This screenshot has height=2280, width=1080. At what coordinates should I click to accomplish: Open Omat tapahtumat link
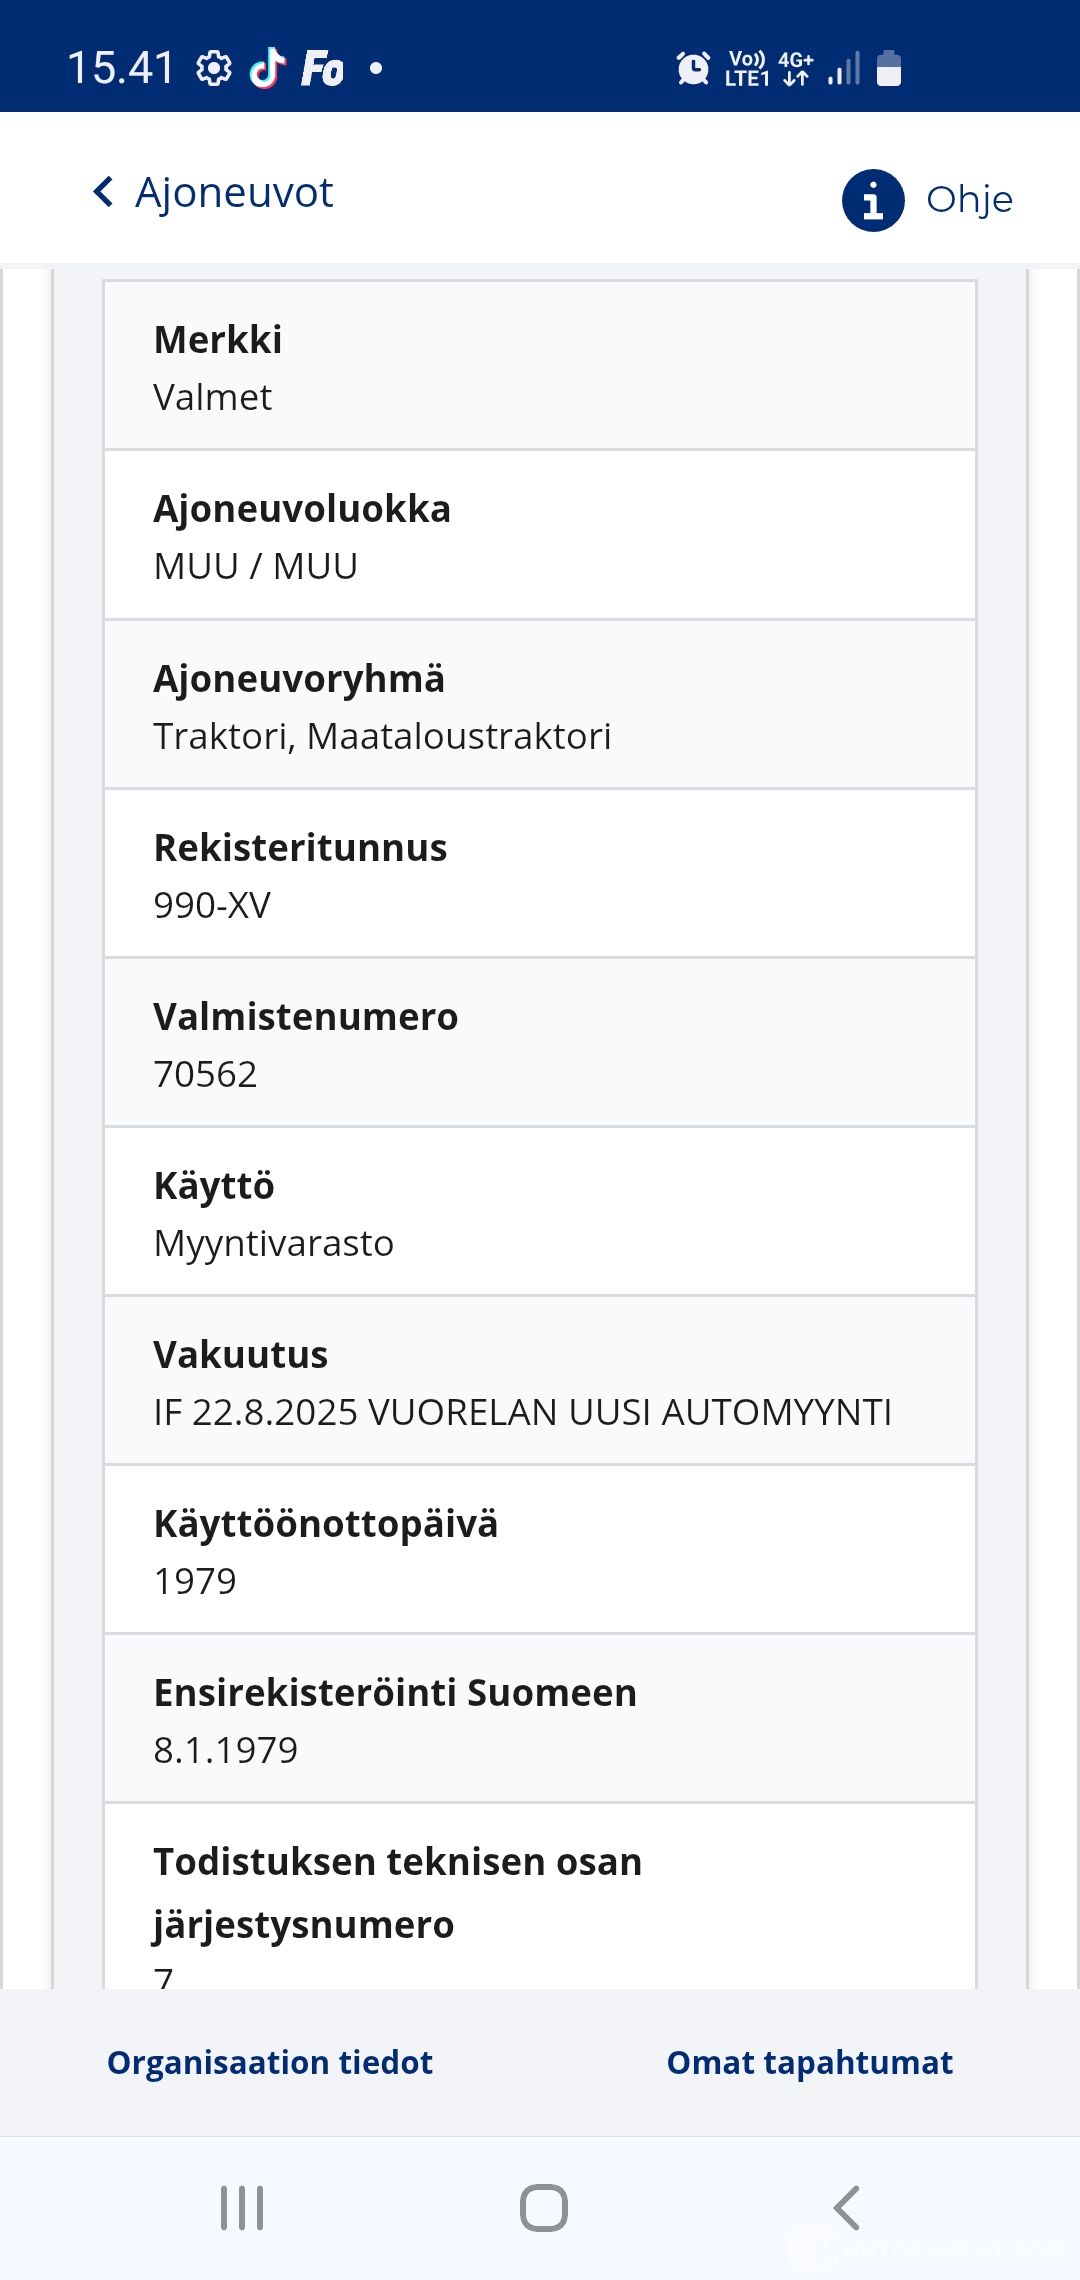click(809, 2062)
